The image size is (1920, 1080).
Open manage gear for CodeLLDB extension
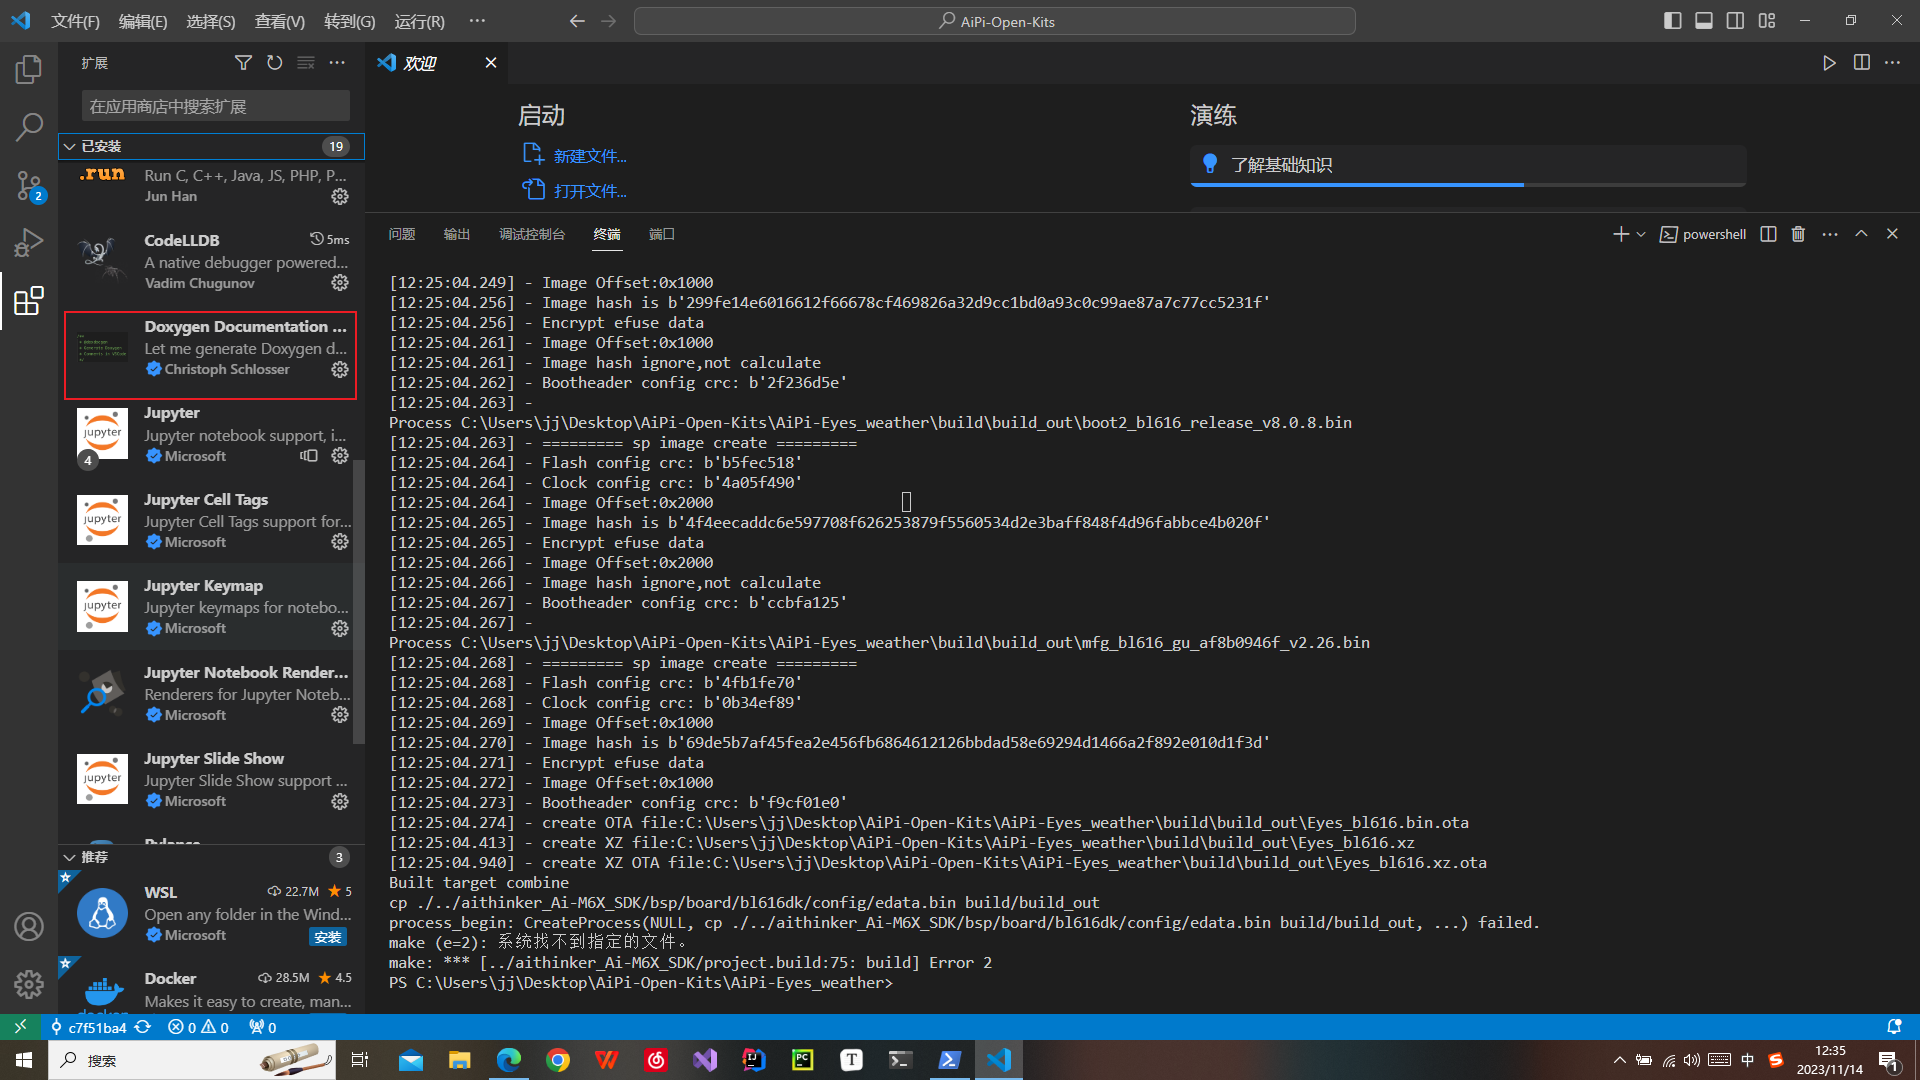click(x=340, y=283)
